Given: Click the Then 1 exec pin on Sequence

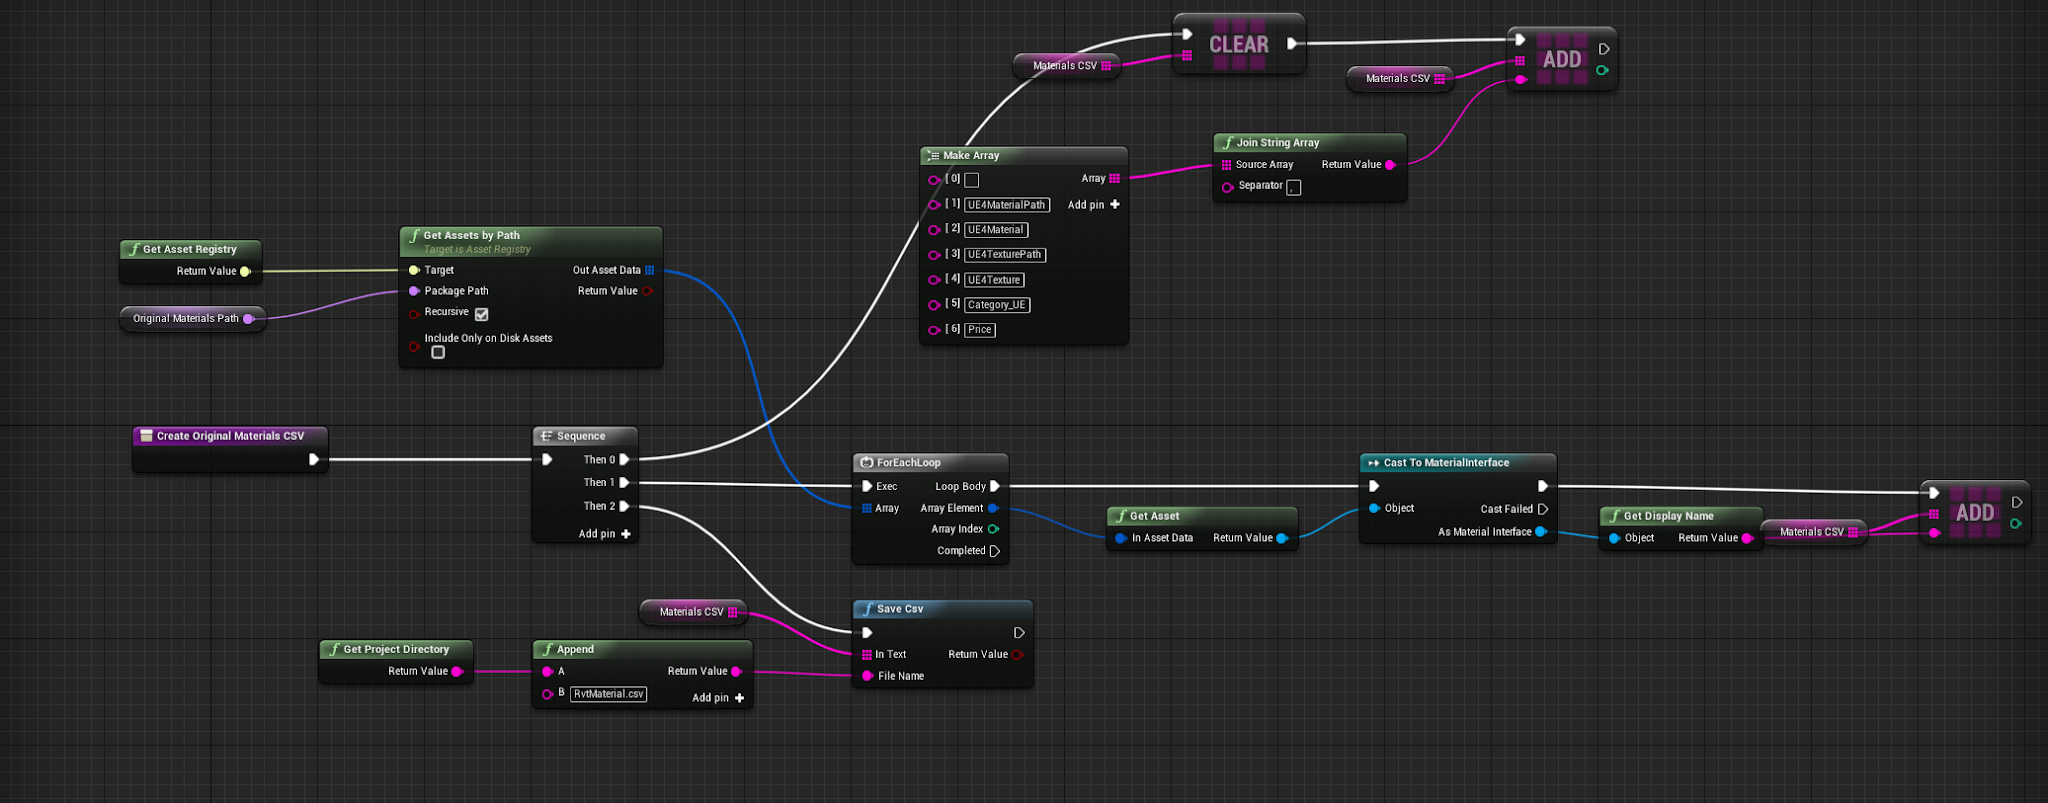Looking at the screenshot, I should click(624, 483).
